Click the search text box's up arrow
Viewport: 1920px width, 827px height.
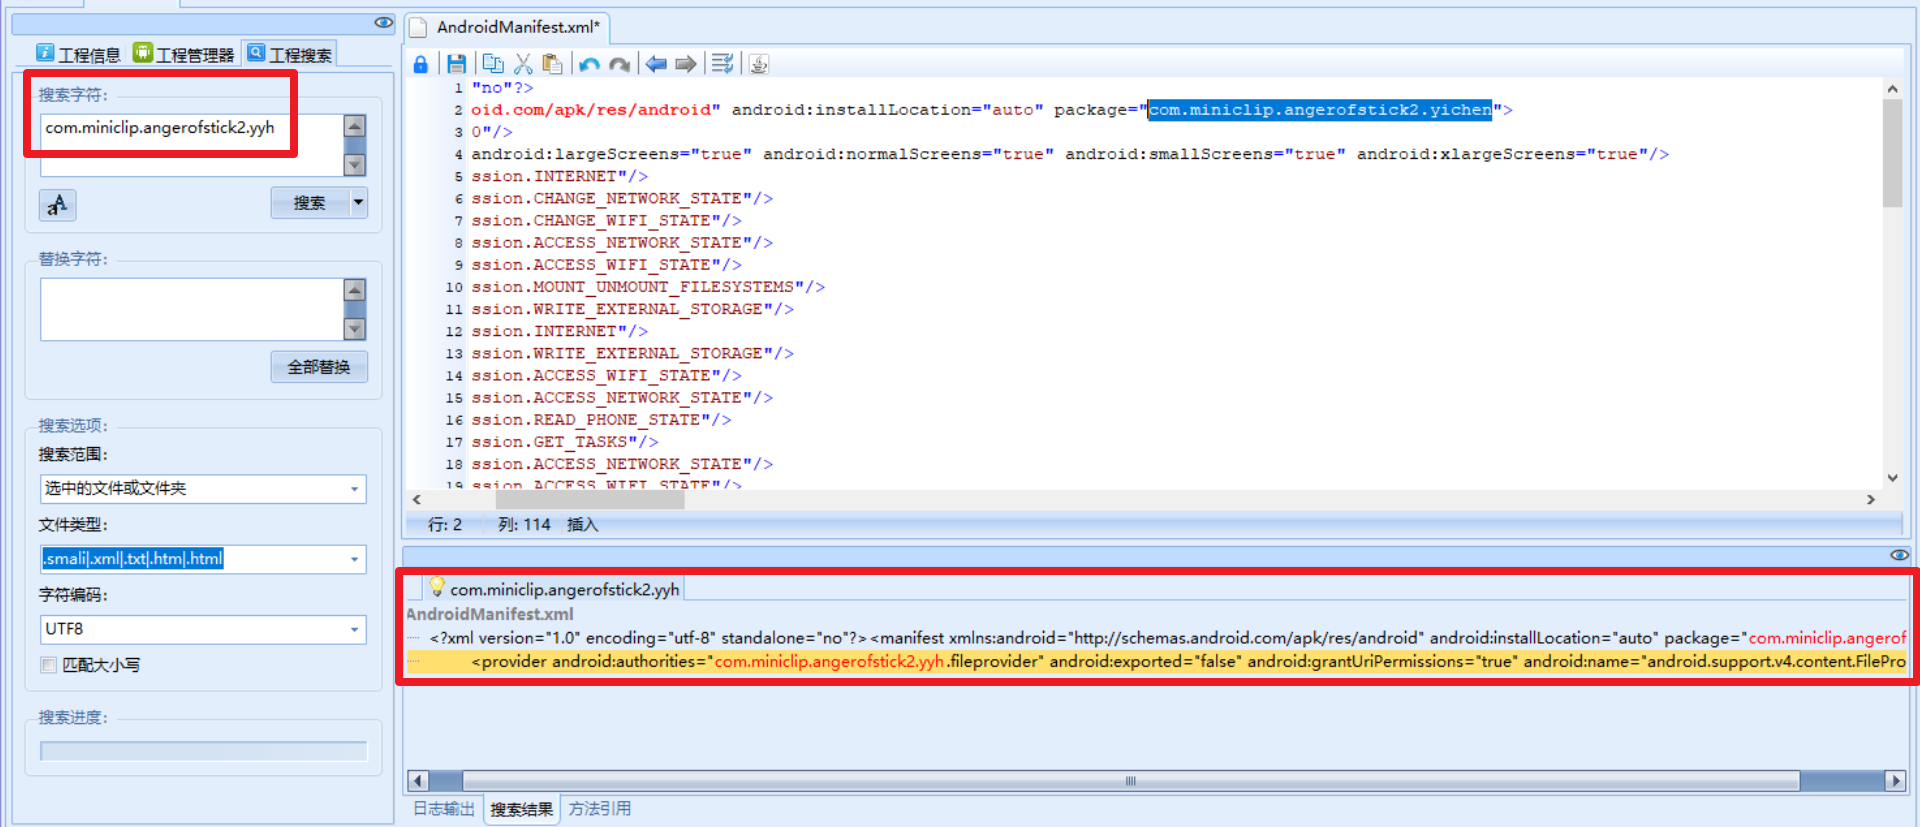pyautogui.click(x=354, y=126)
